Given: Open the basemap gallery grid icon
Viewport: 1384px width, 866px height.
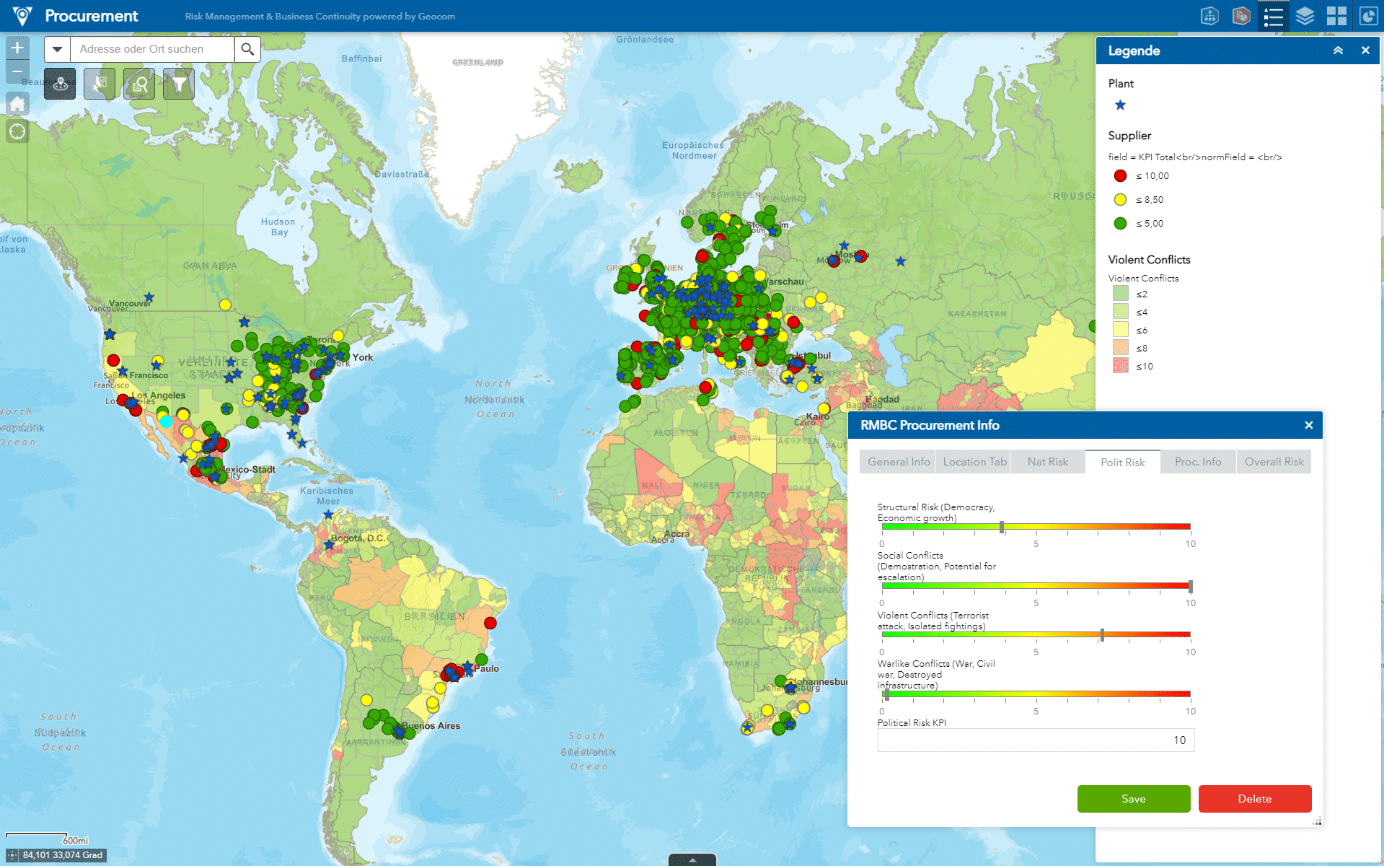Looking at the screenshot, I should click(1337, 16).
